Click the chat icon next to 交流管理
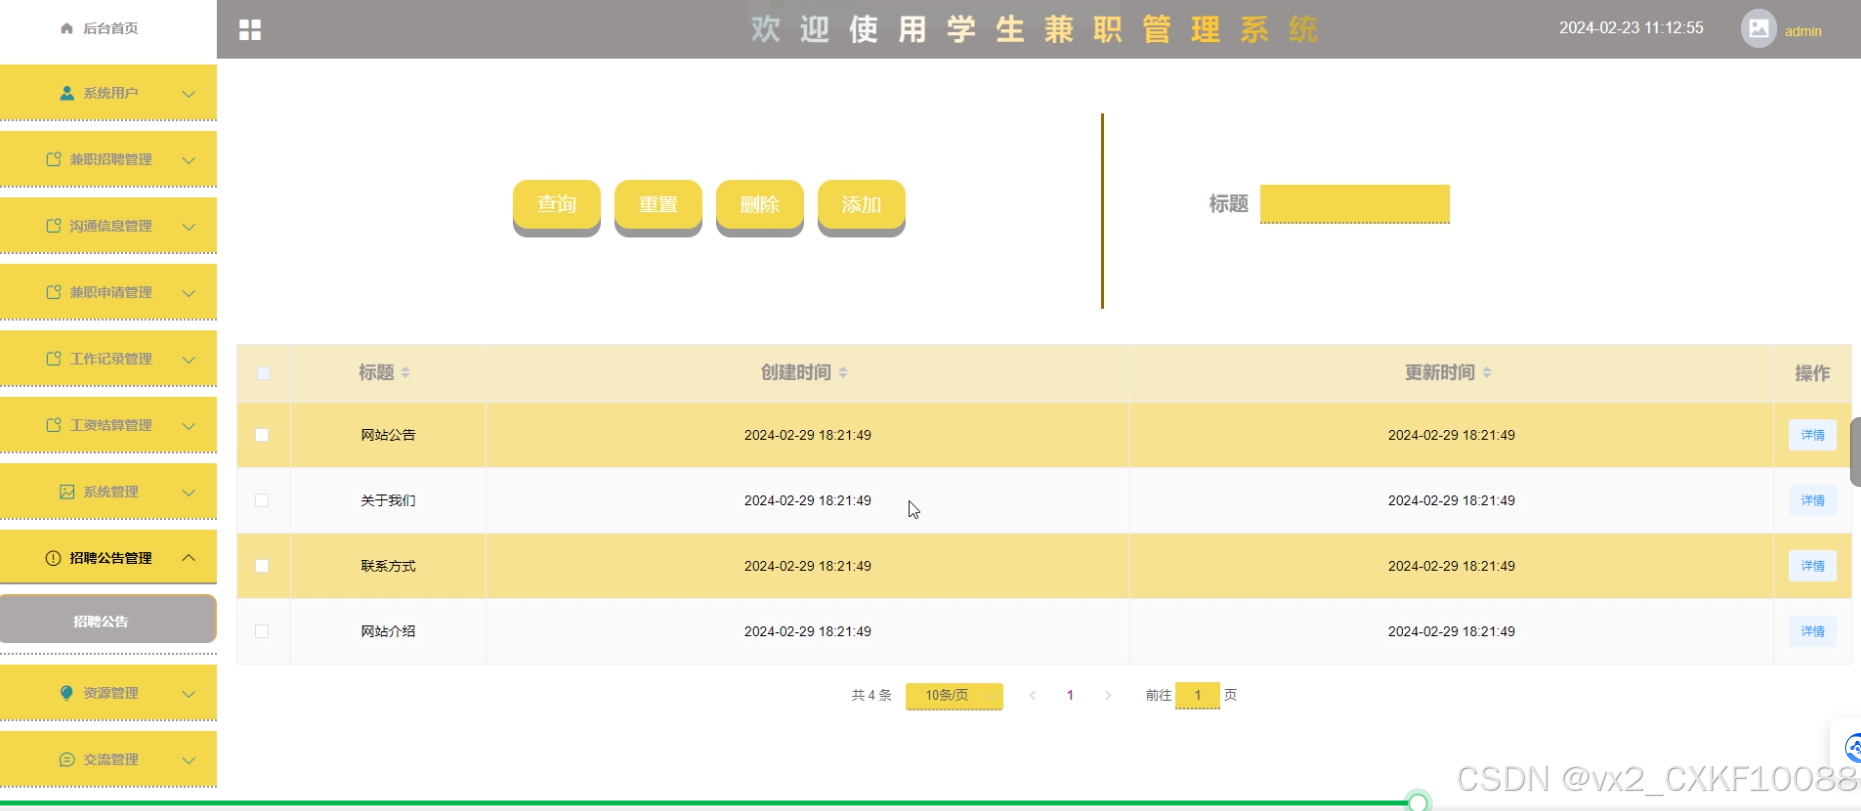The image size is (1861, 811). [x=67, y=760]
